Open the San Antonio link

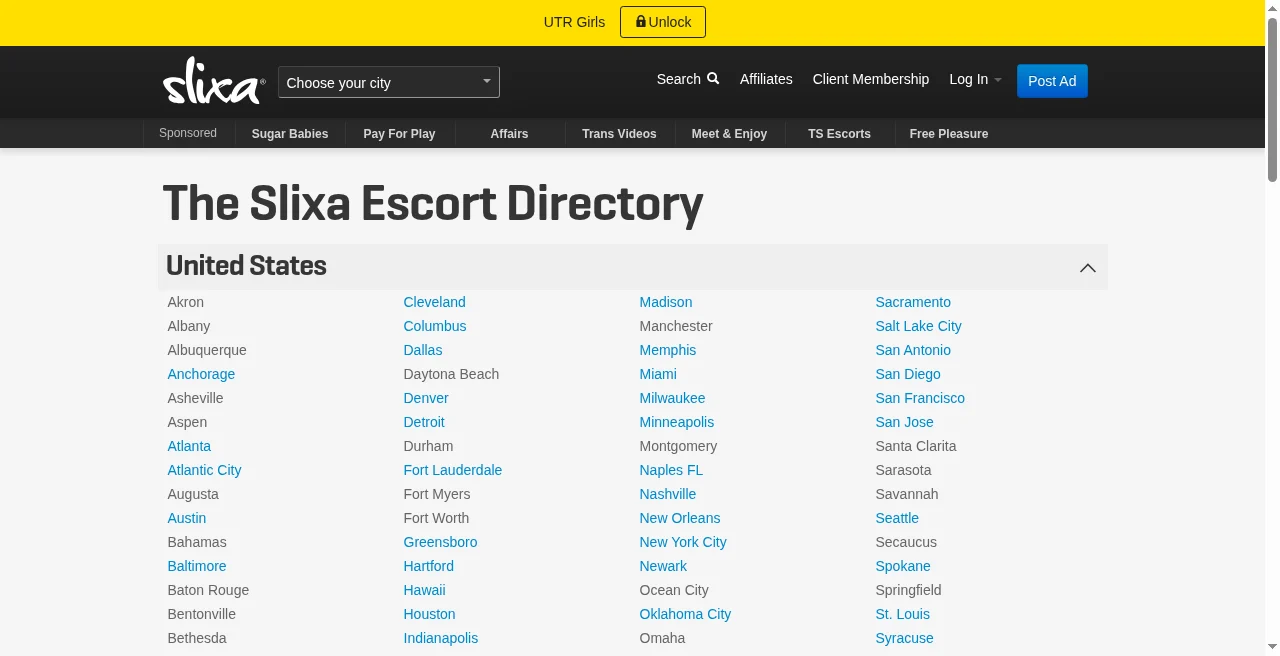pyautogui.click(x=913, y=350)
